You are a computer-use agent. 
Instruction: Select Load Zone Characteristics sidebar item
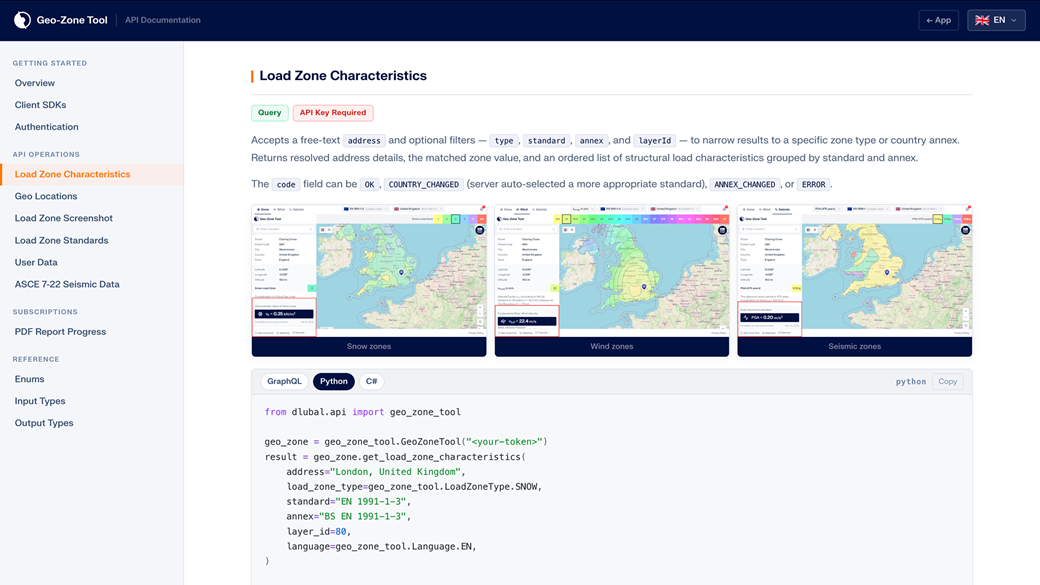[92, 174]
